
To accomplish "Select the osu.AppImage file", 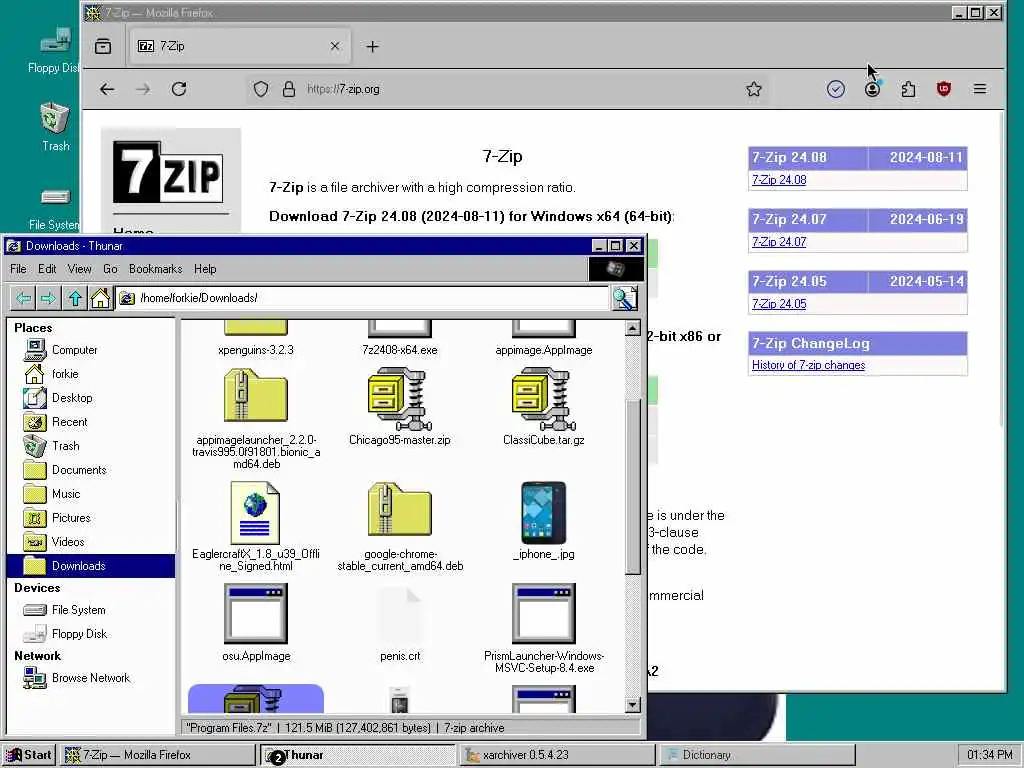I will coord(256,623).
